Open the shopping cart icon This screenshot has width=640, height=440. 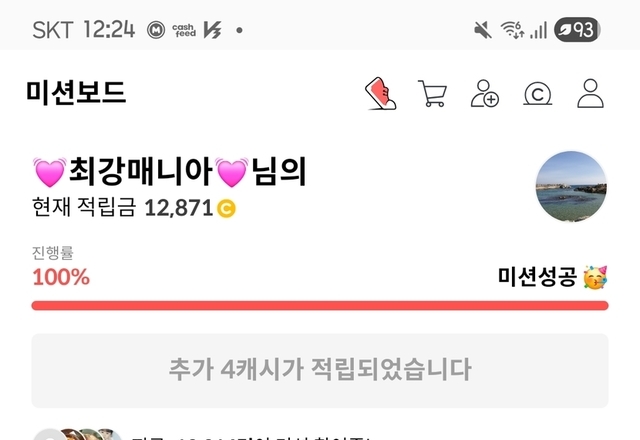(x=432, y=93)
